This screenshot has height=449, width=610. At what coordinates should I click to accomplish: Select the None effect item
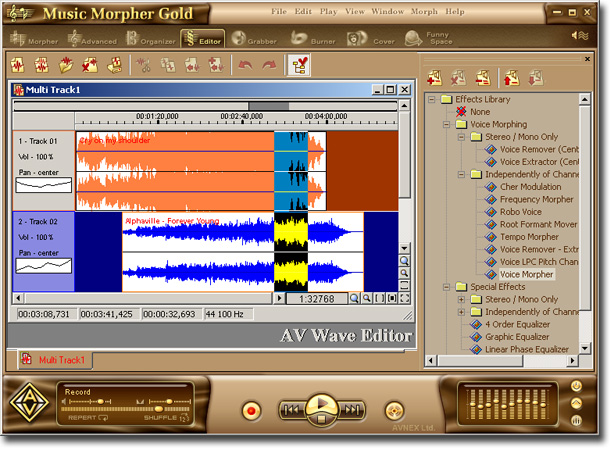480,112
